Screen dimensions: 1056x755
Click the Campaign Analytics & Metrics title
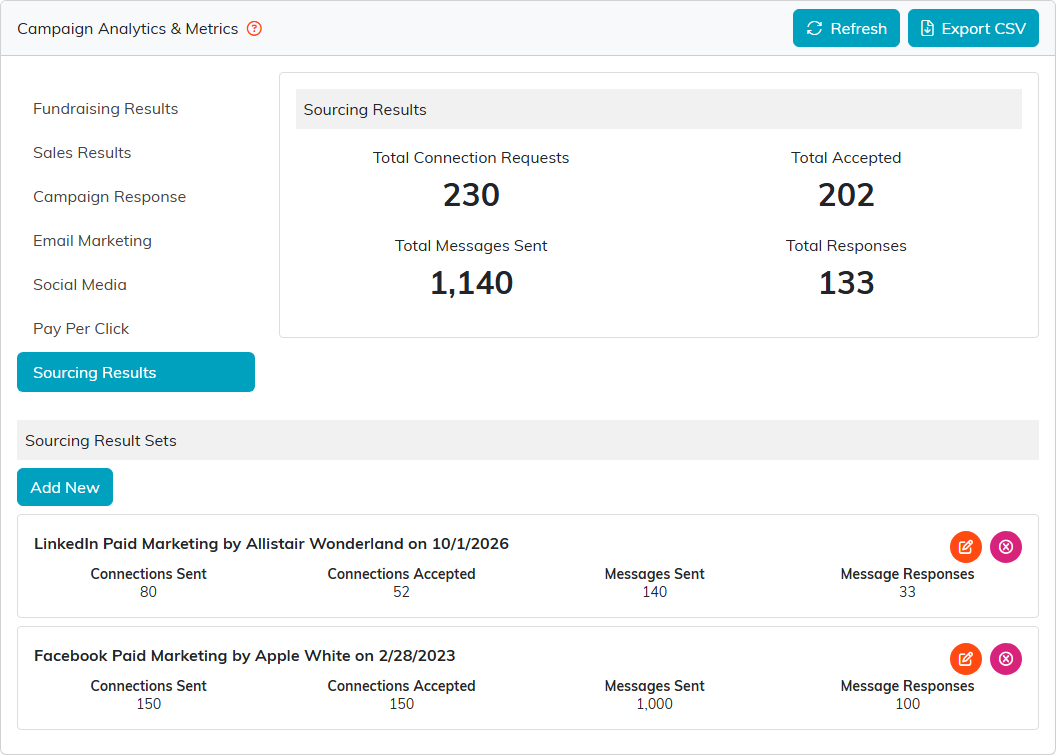coord(128,29)
